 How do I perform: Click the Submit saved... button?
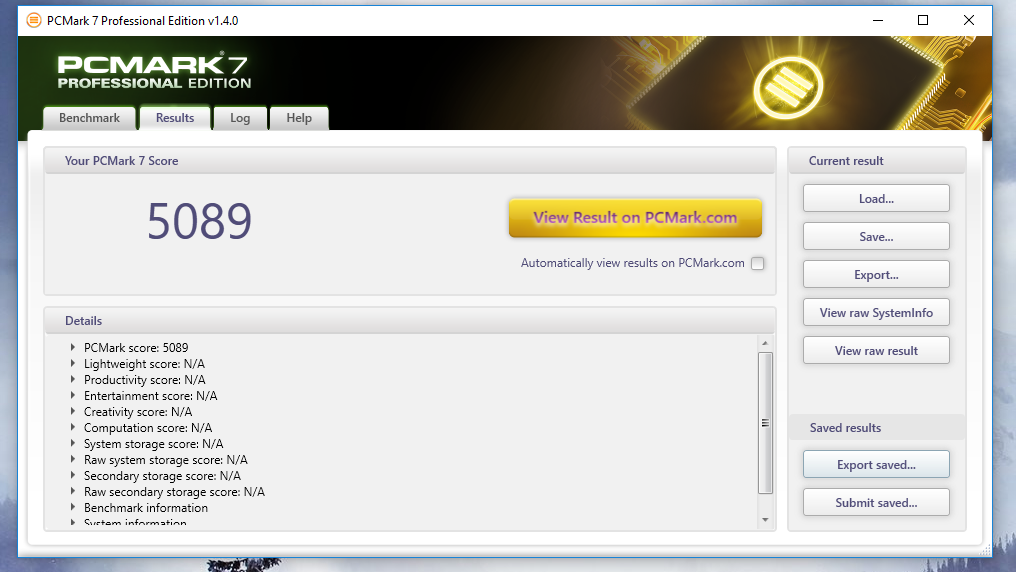[x=876, y=503]
